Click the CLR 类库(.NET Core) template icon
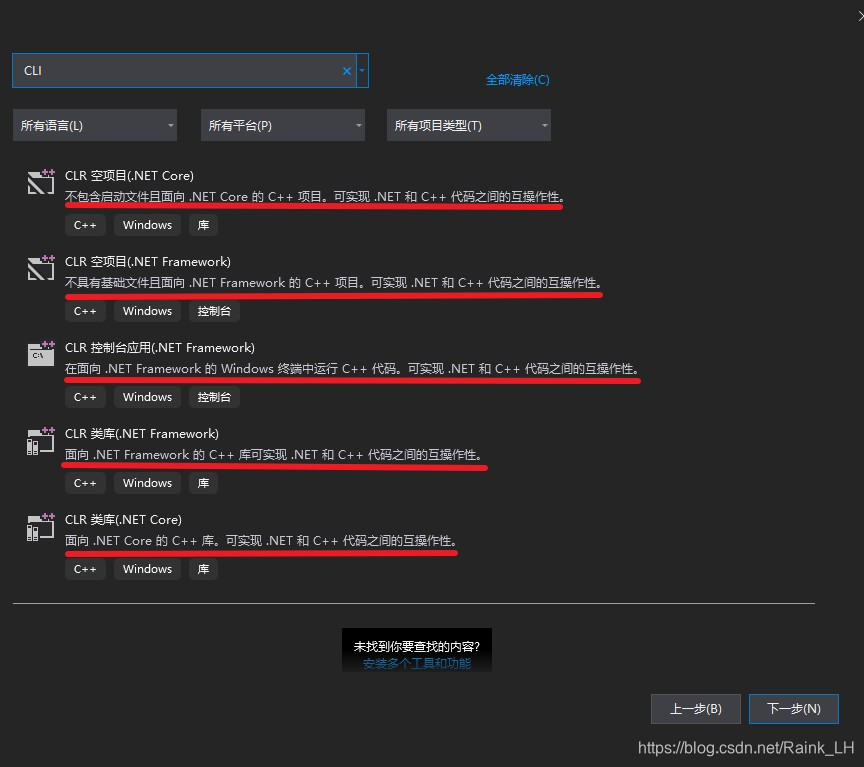 [x=41, y=527]
